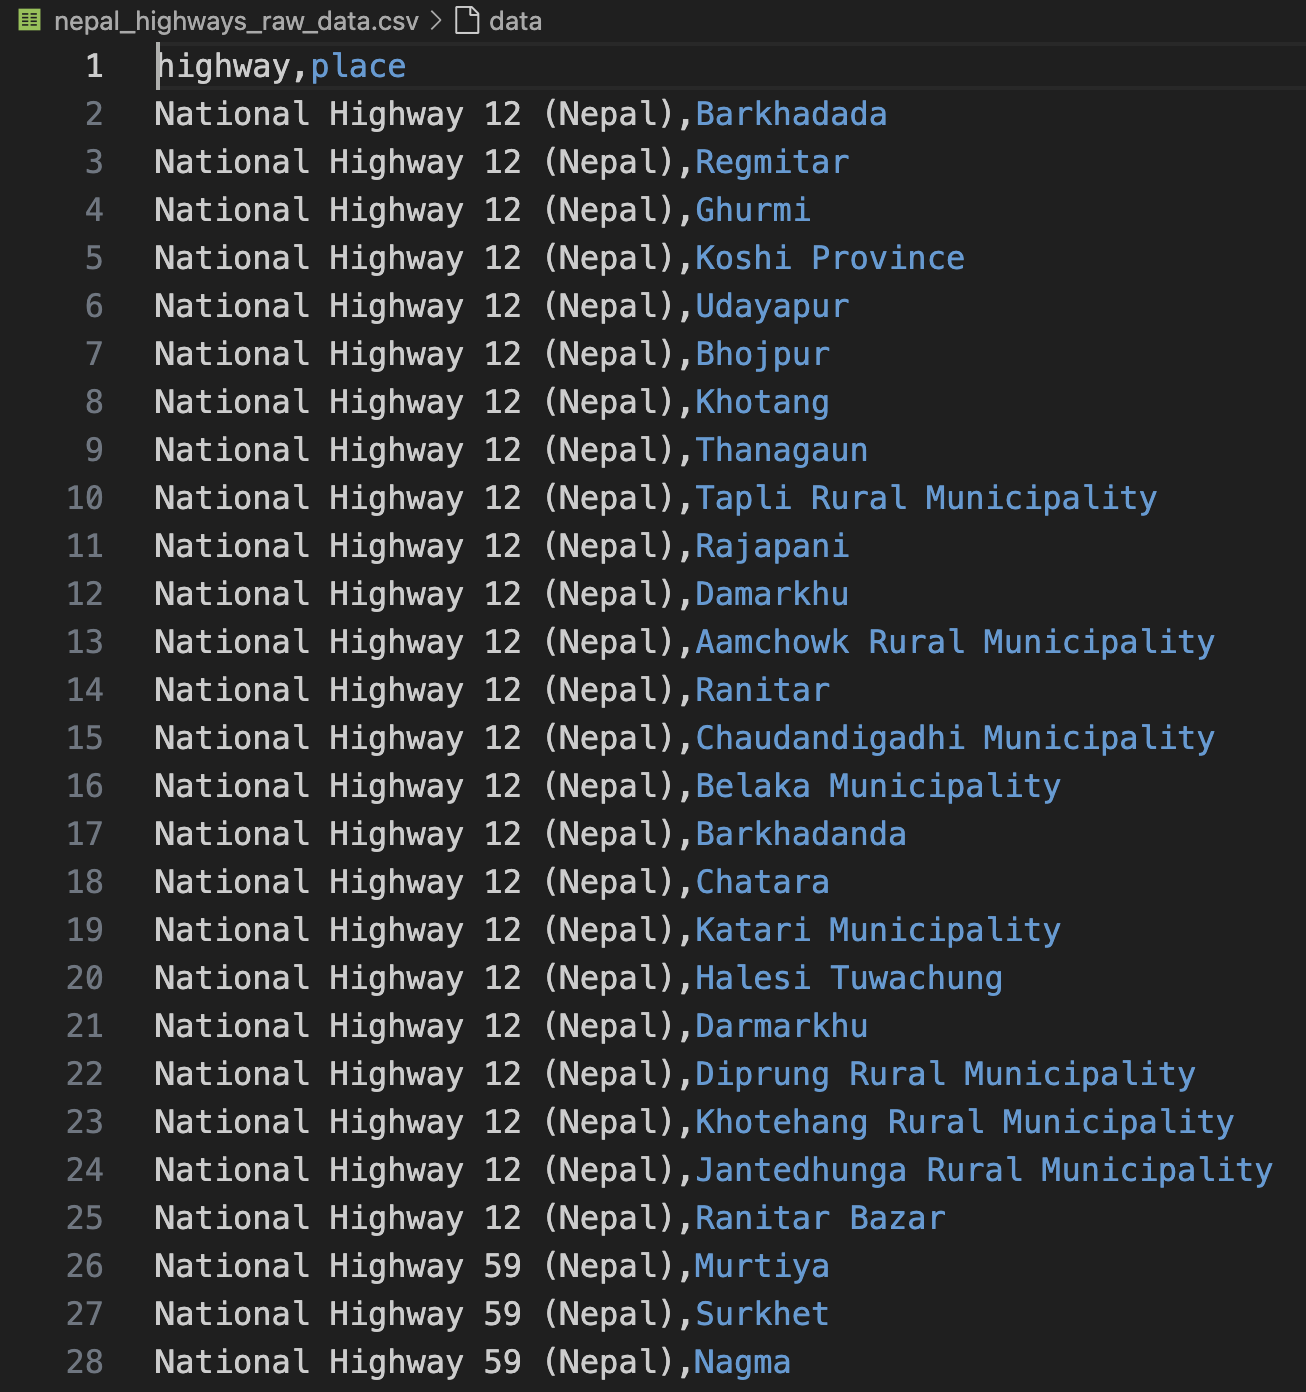Click on 'highway' header text

223,66
